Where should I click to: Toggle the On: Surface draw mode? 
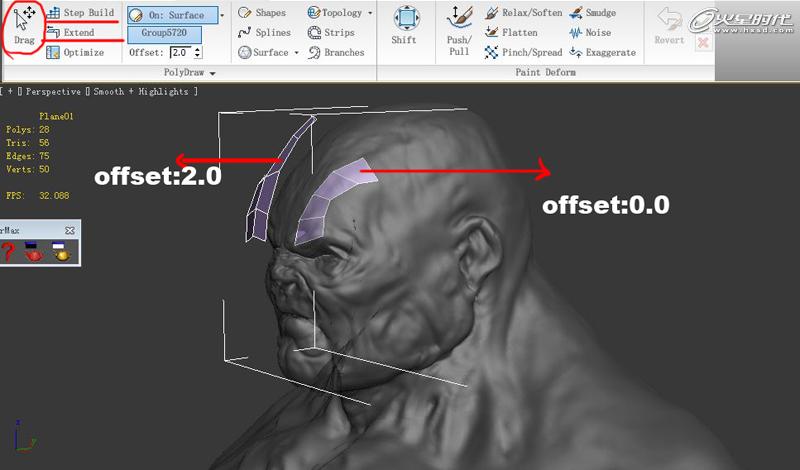[172, 15]
